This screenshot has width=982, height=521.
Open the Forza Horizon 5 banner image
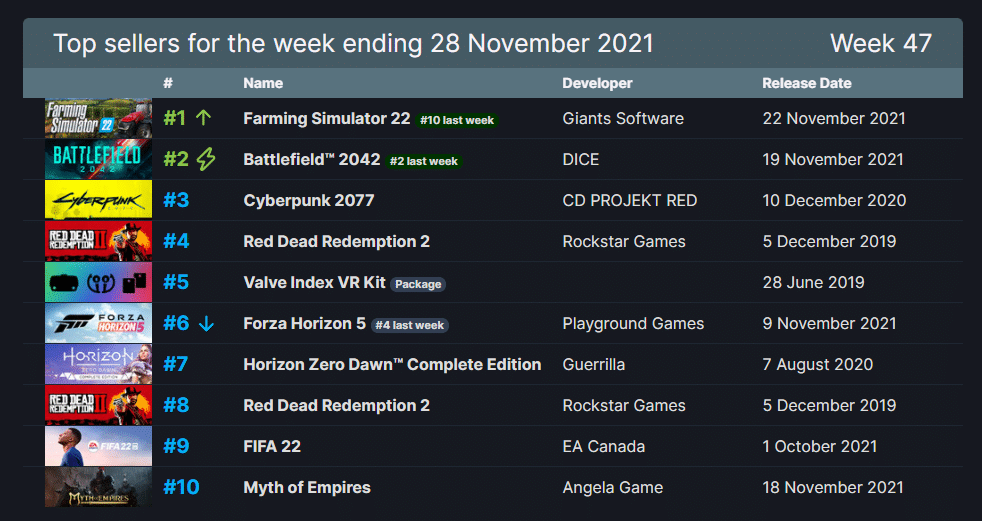tap(98, 323)
